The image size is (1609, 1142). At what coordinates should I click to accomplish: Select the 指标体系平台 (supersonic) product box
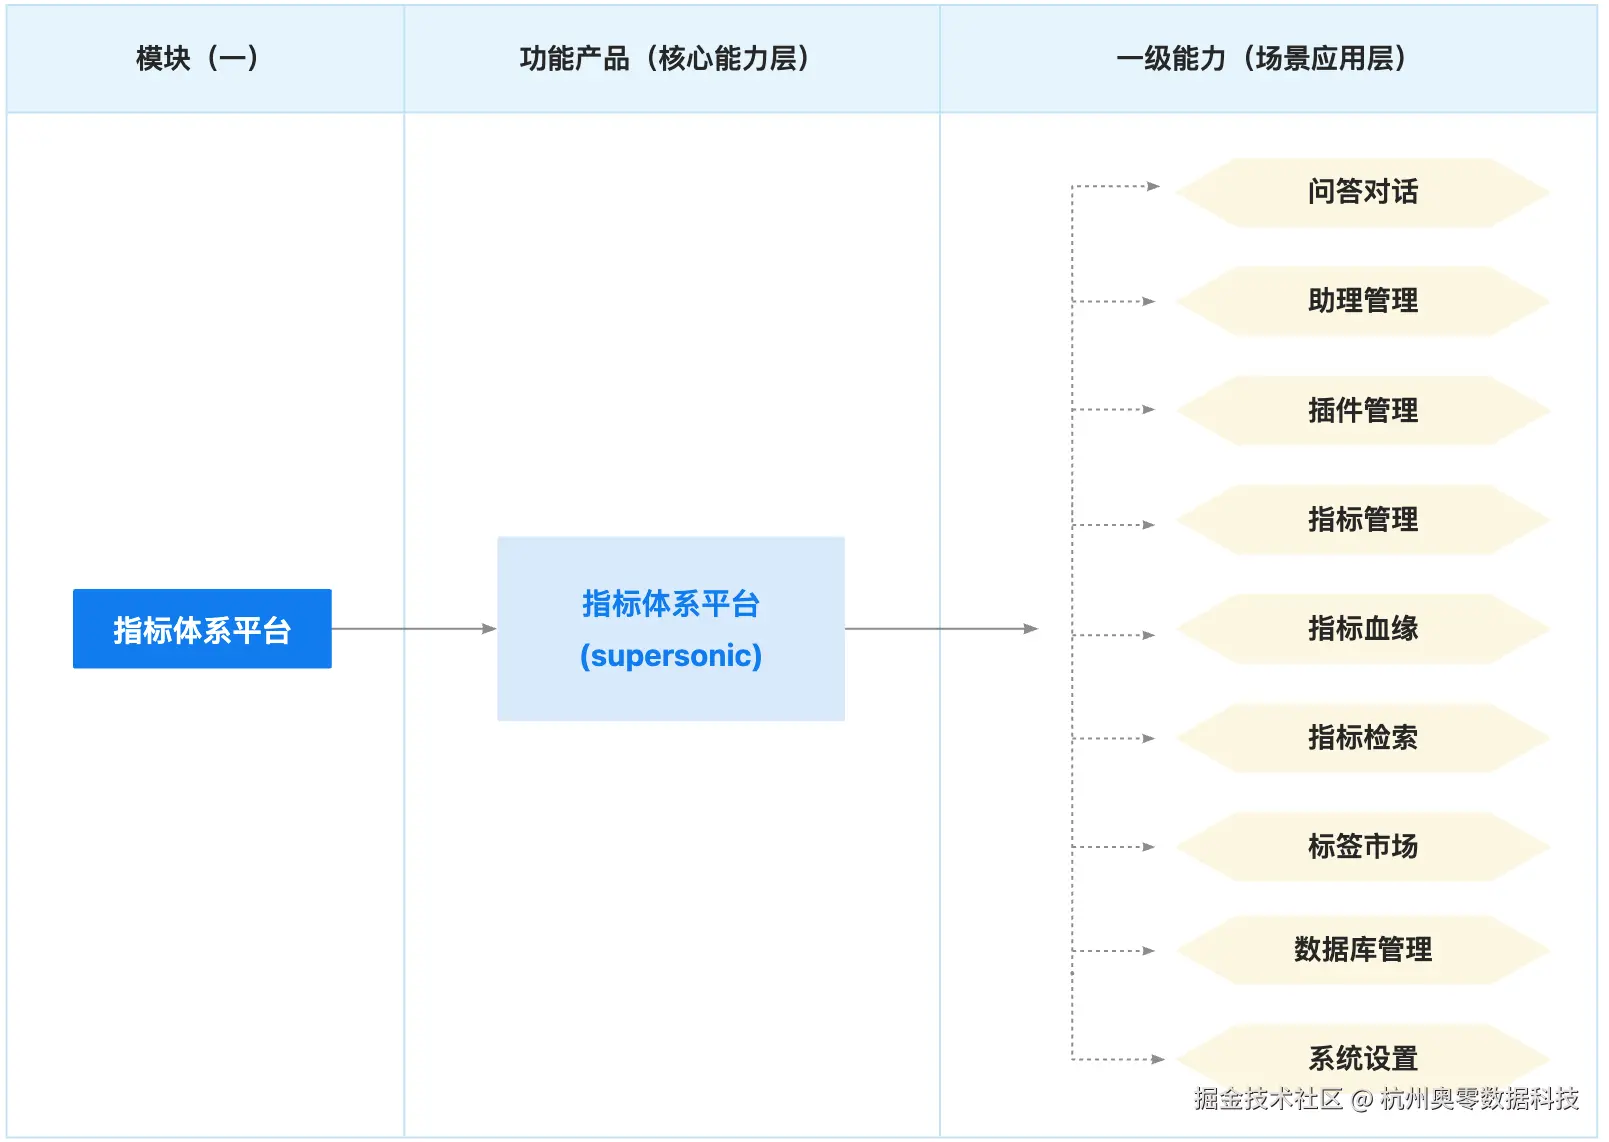tap(671, 628)
